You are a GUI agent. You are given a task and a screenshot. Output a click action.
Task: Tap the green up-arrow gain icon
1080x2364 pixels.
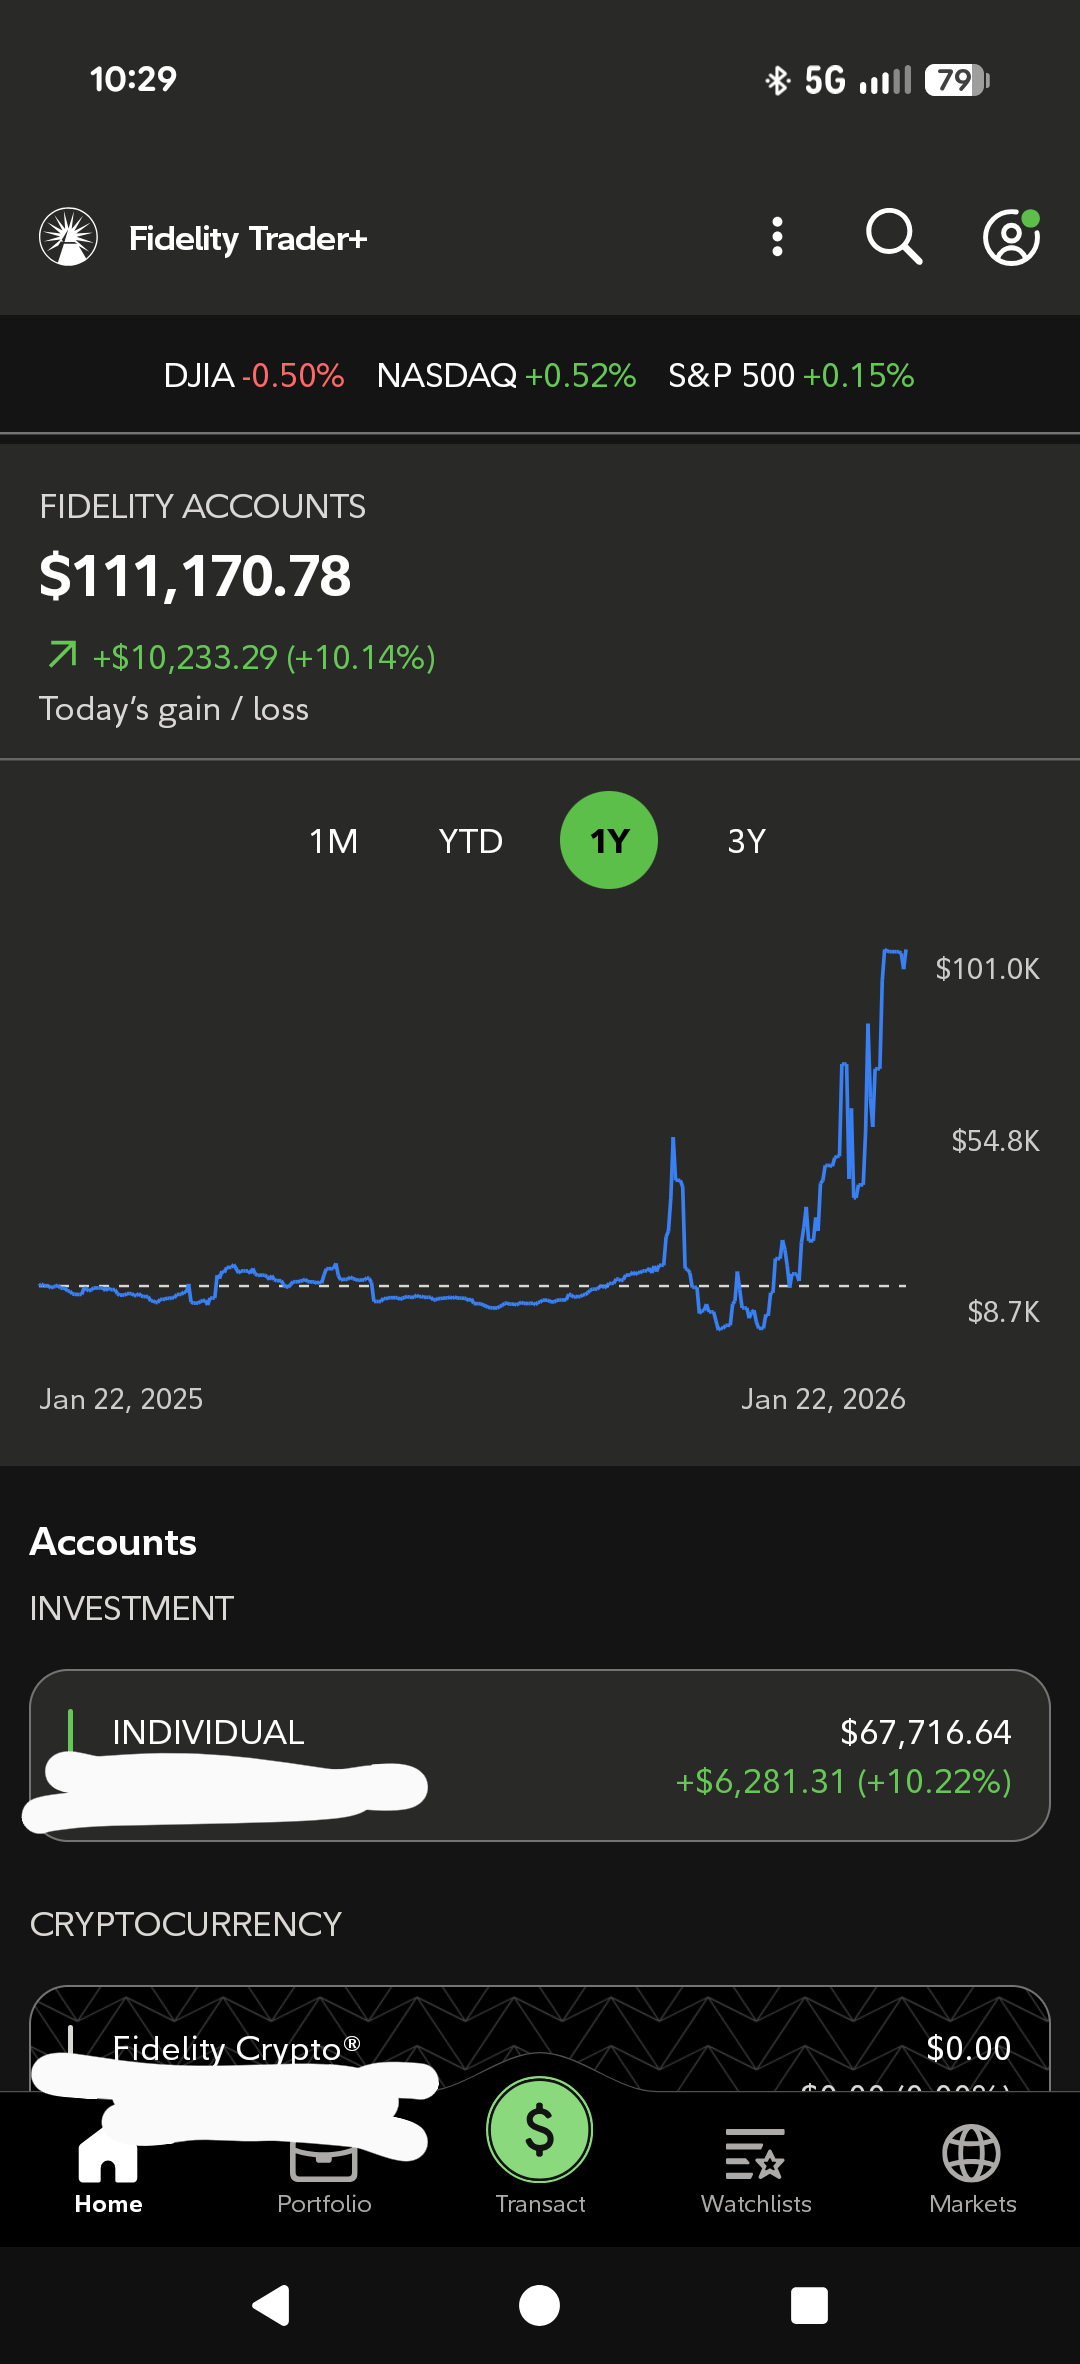pyautogui.click(x=62, y=655)
